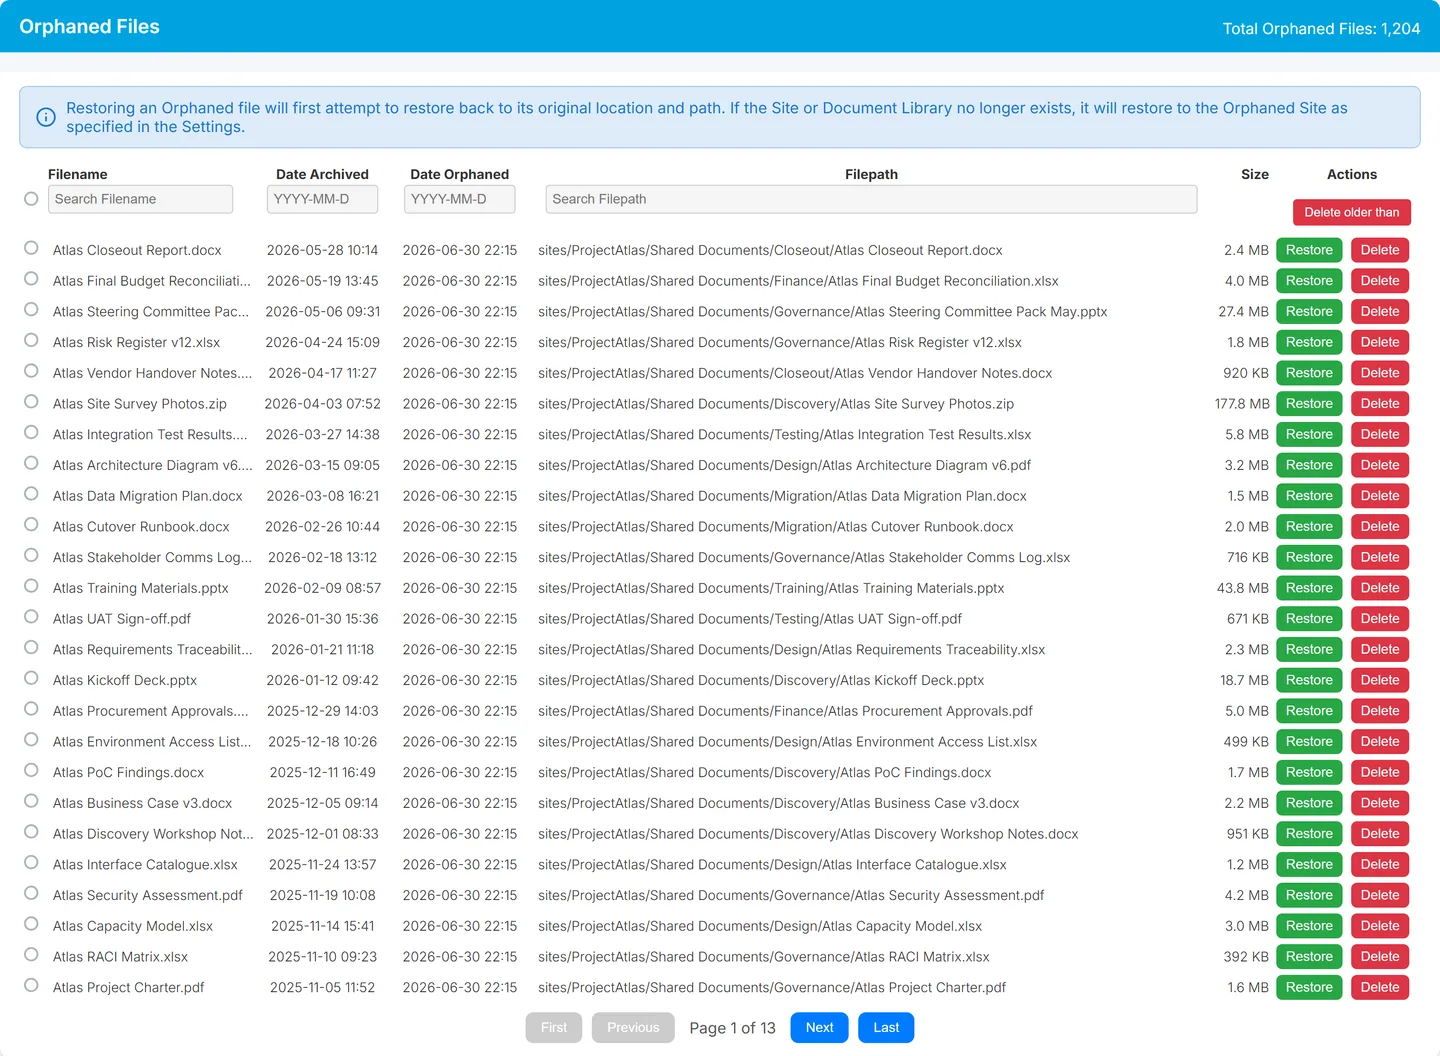Click the Atlas Business Case v3.docx filename
The height and width of the screenshot is (1056, 1440).
coord(142,803)
